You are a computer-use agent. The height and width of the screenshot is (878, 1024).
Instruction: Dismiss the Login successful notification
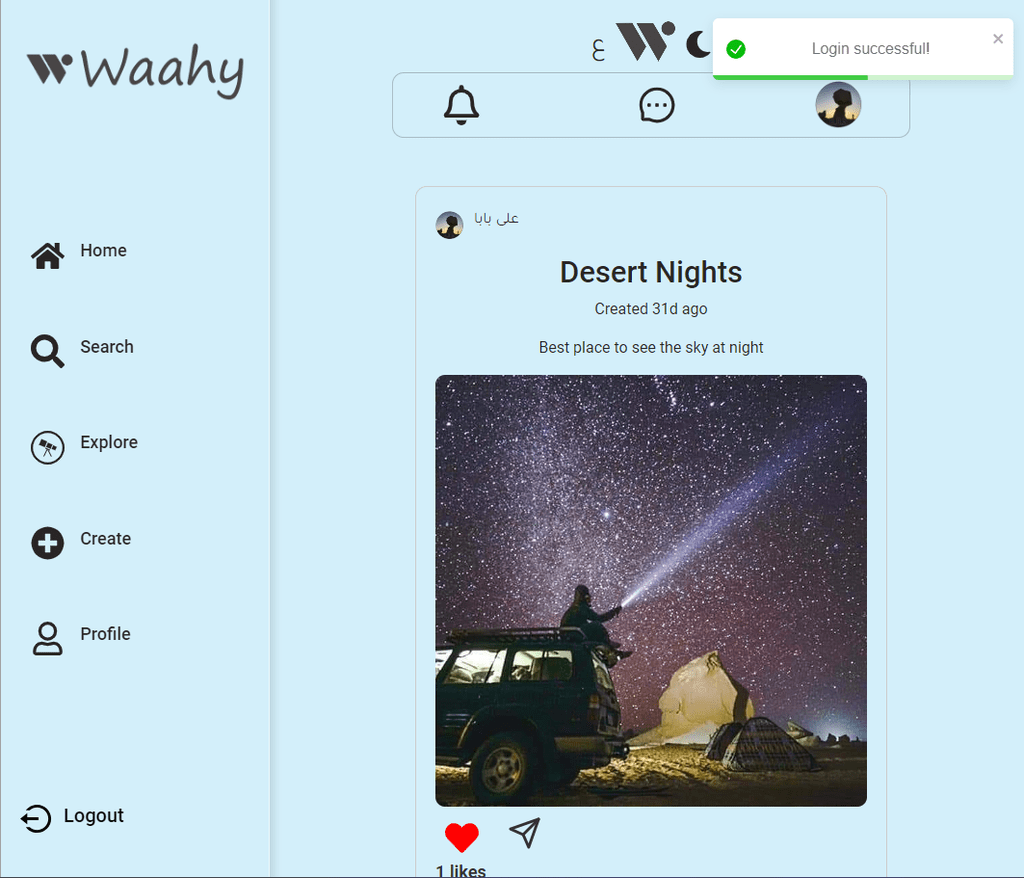[997, 39]
